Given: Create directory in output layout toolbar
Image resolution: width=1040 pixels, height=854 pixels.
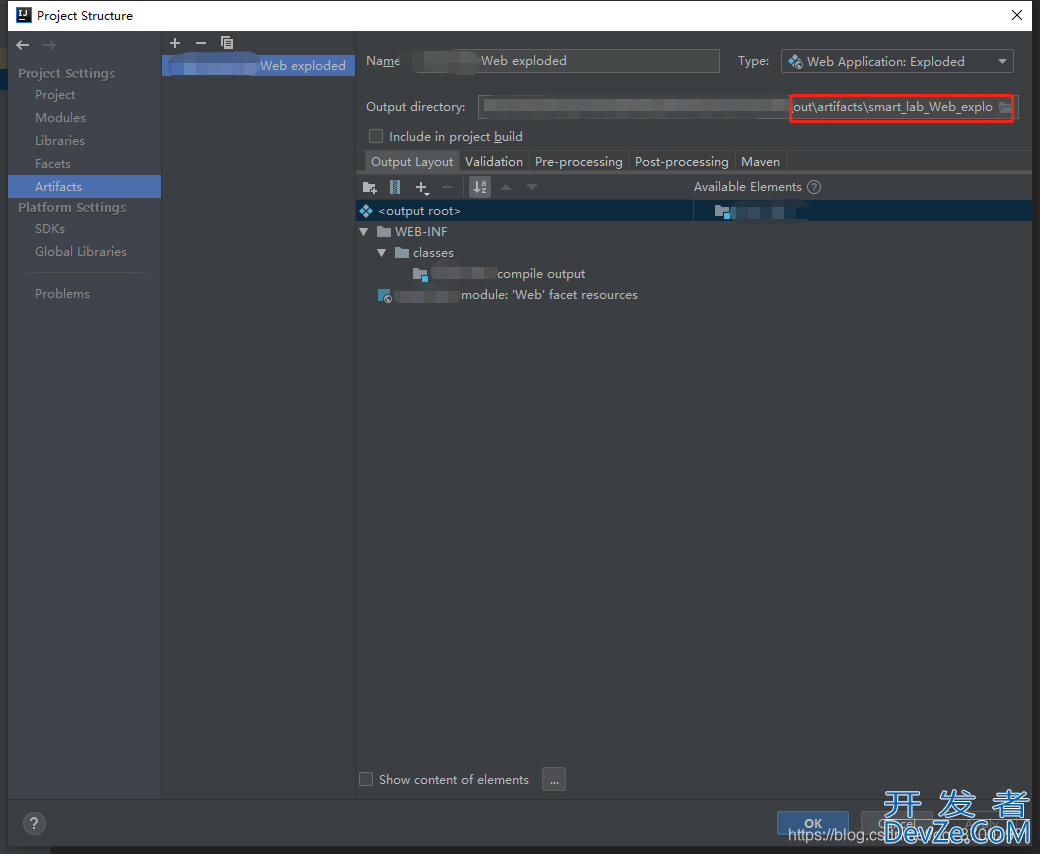Looking at the screenshot, I should 370,188.
